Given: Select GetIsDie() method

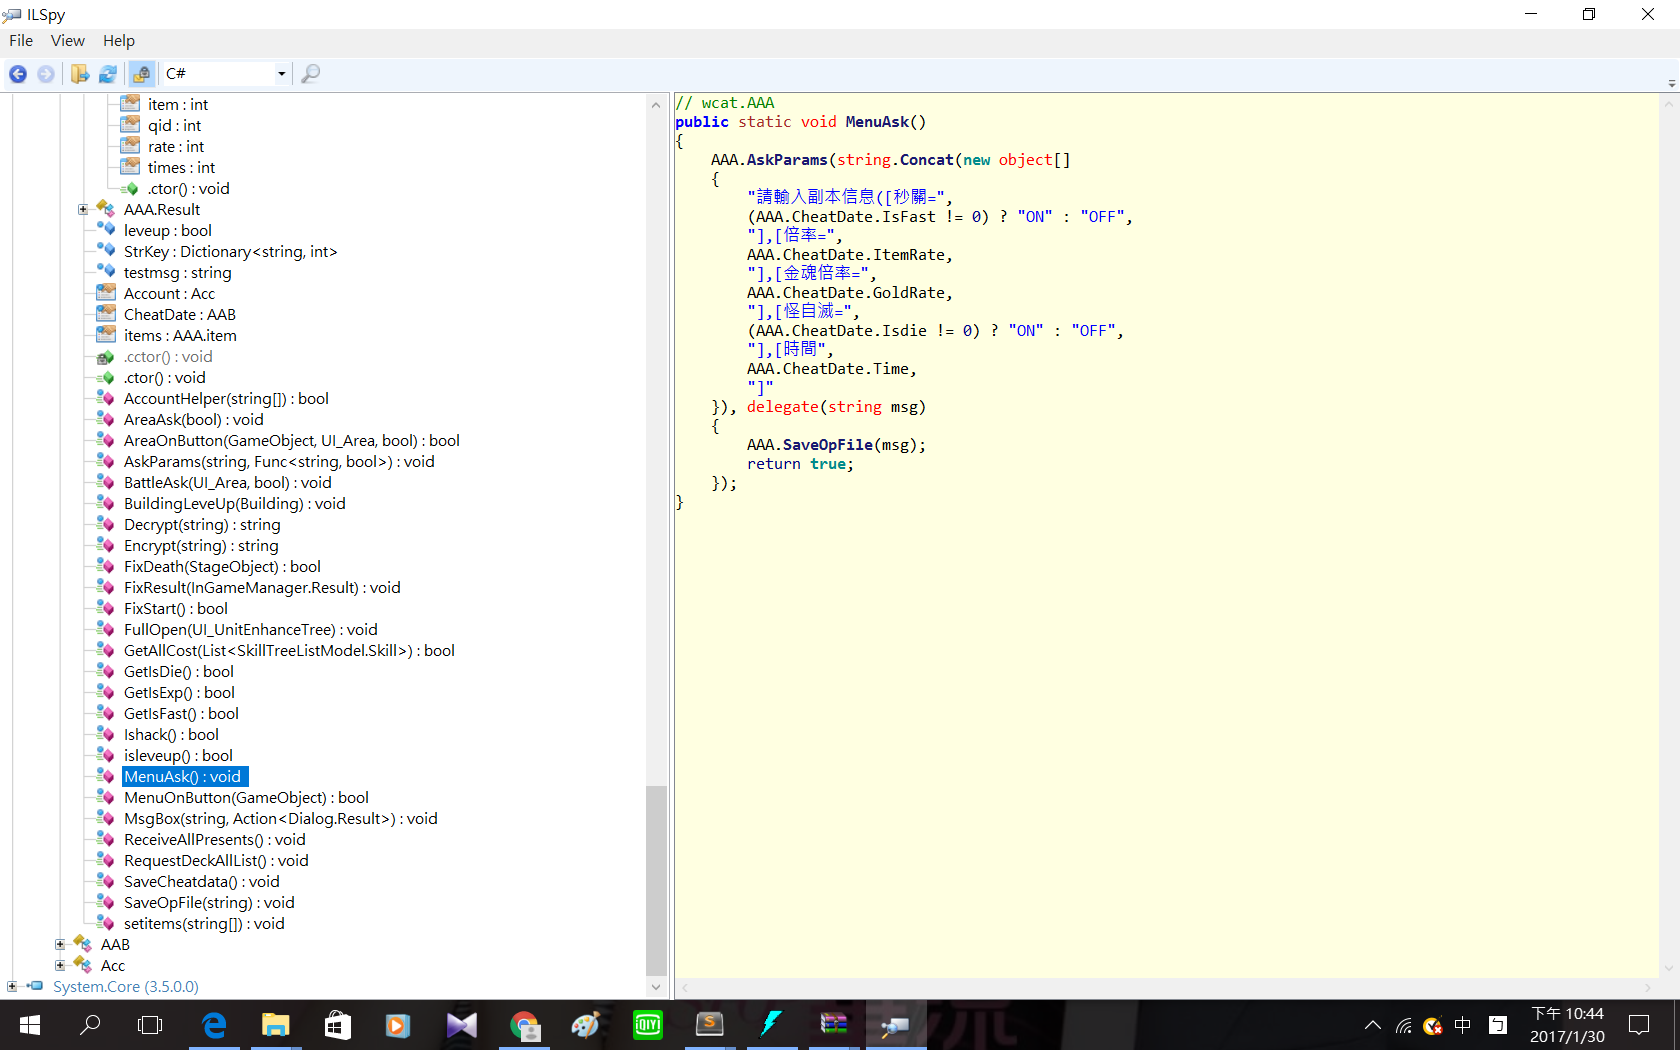Looking at the screenshot, I should pos(178,672).
